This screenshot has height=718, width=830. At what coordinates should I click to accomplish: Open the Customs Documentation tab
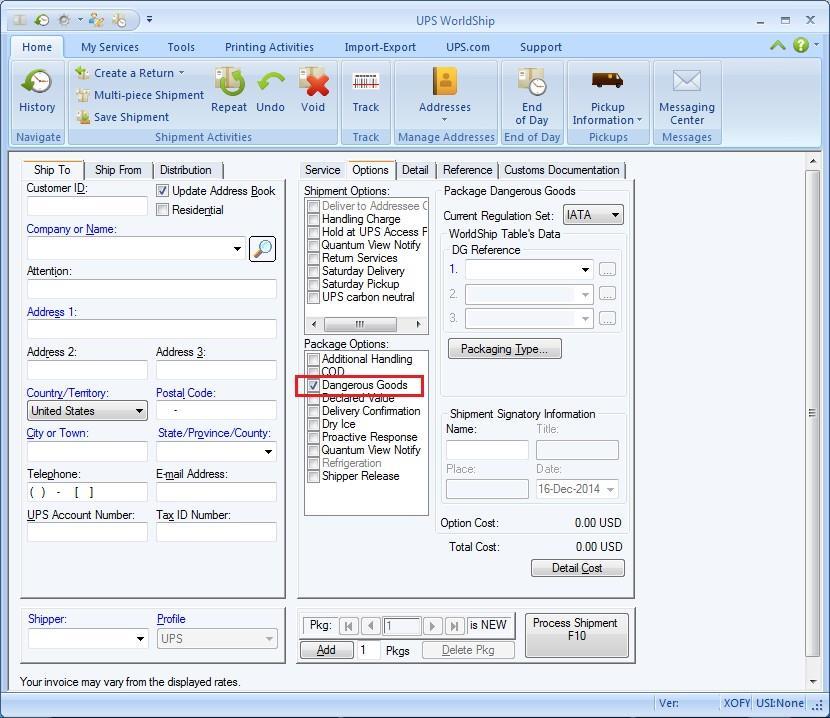point(561,170)
